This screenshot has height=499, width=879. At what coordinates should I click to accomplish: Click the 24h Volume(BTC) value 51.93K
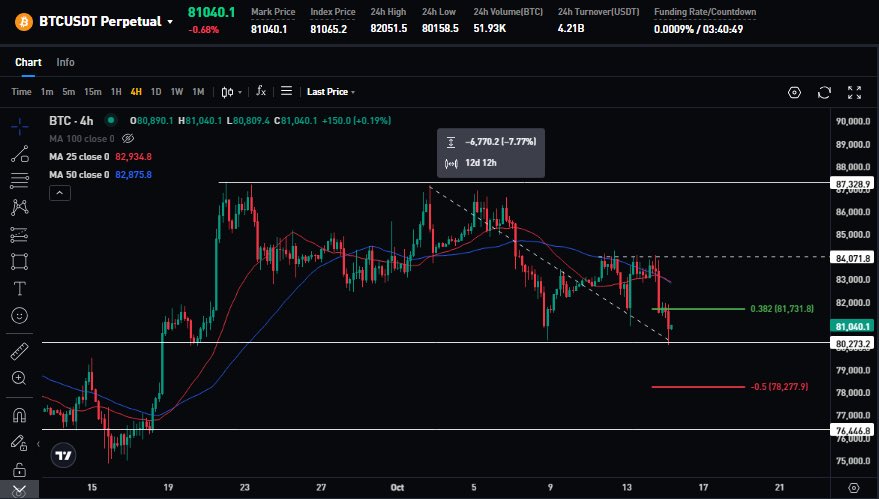[490, 29]
